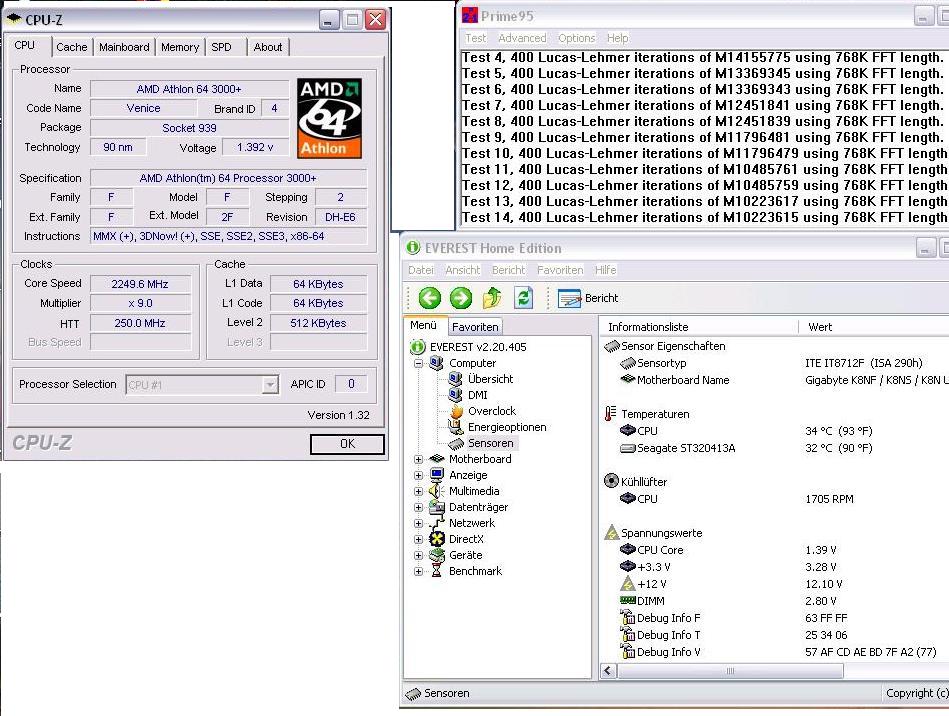Open the EVEREST Datei menu
The width and height of the screenshot is (949, 716).
[421, 270]
